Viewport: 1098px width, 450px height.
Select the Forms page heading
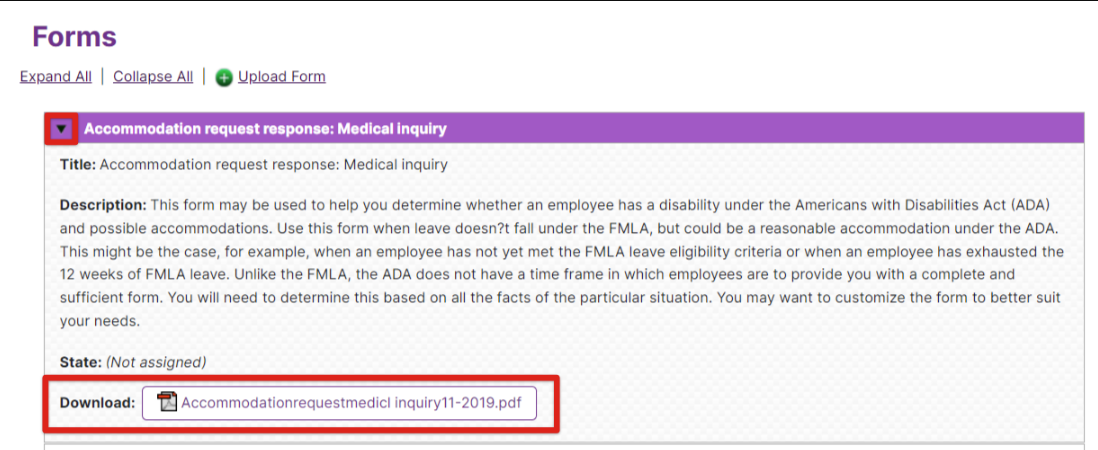[x=74, y=36]
